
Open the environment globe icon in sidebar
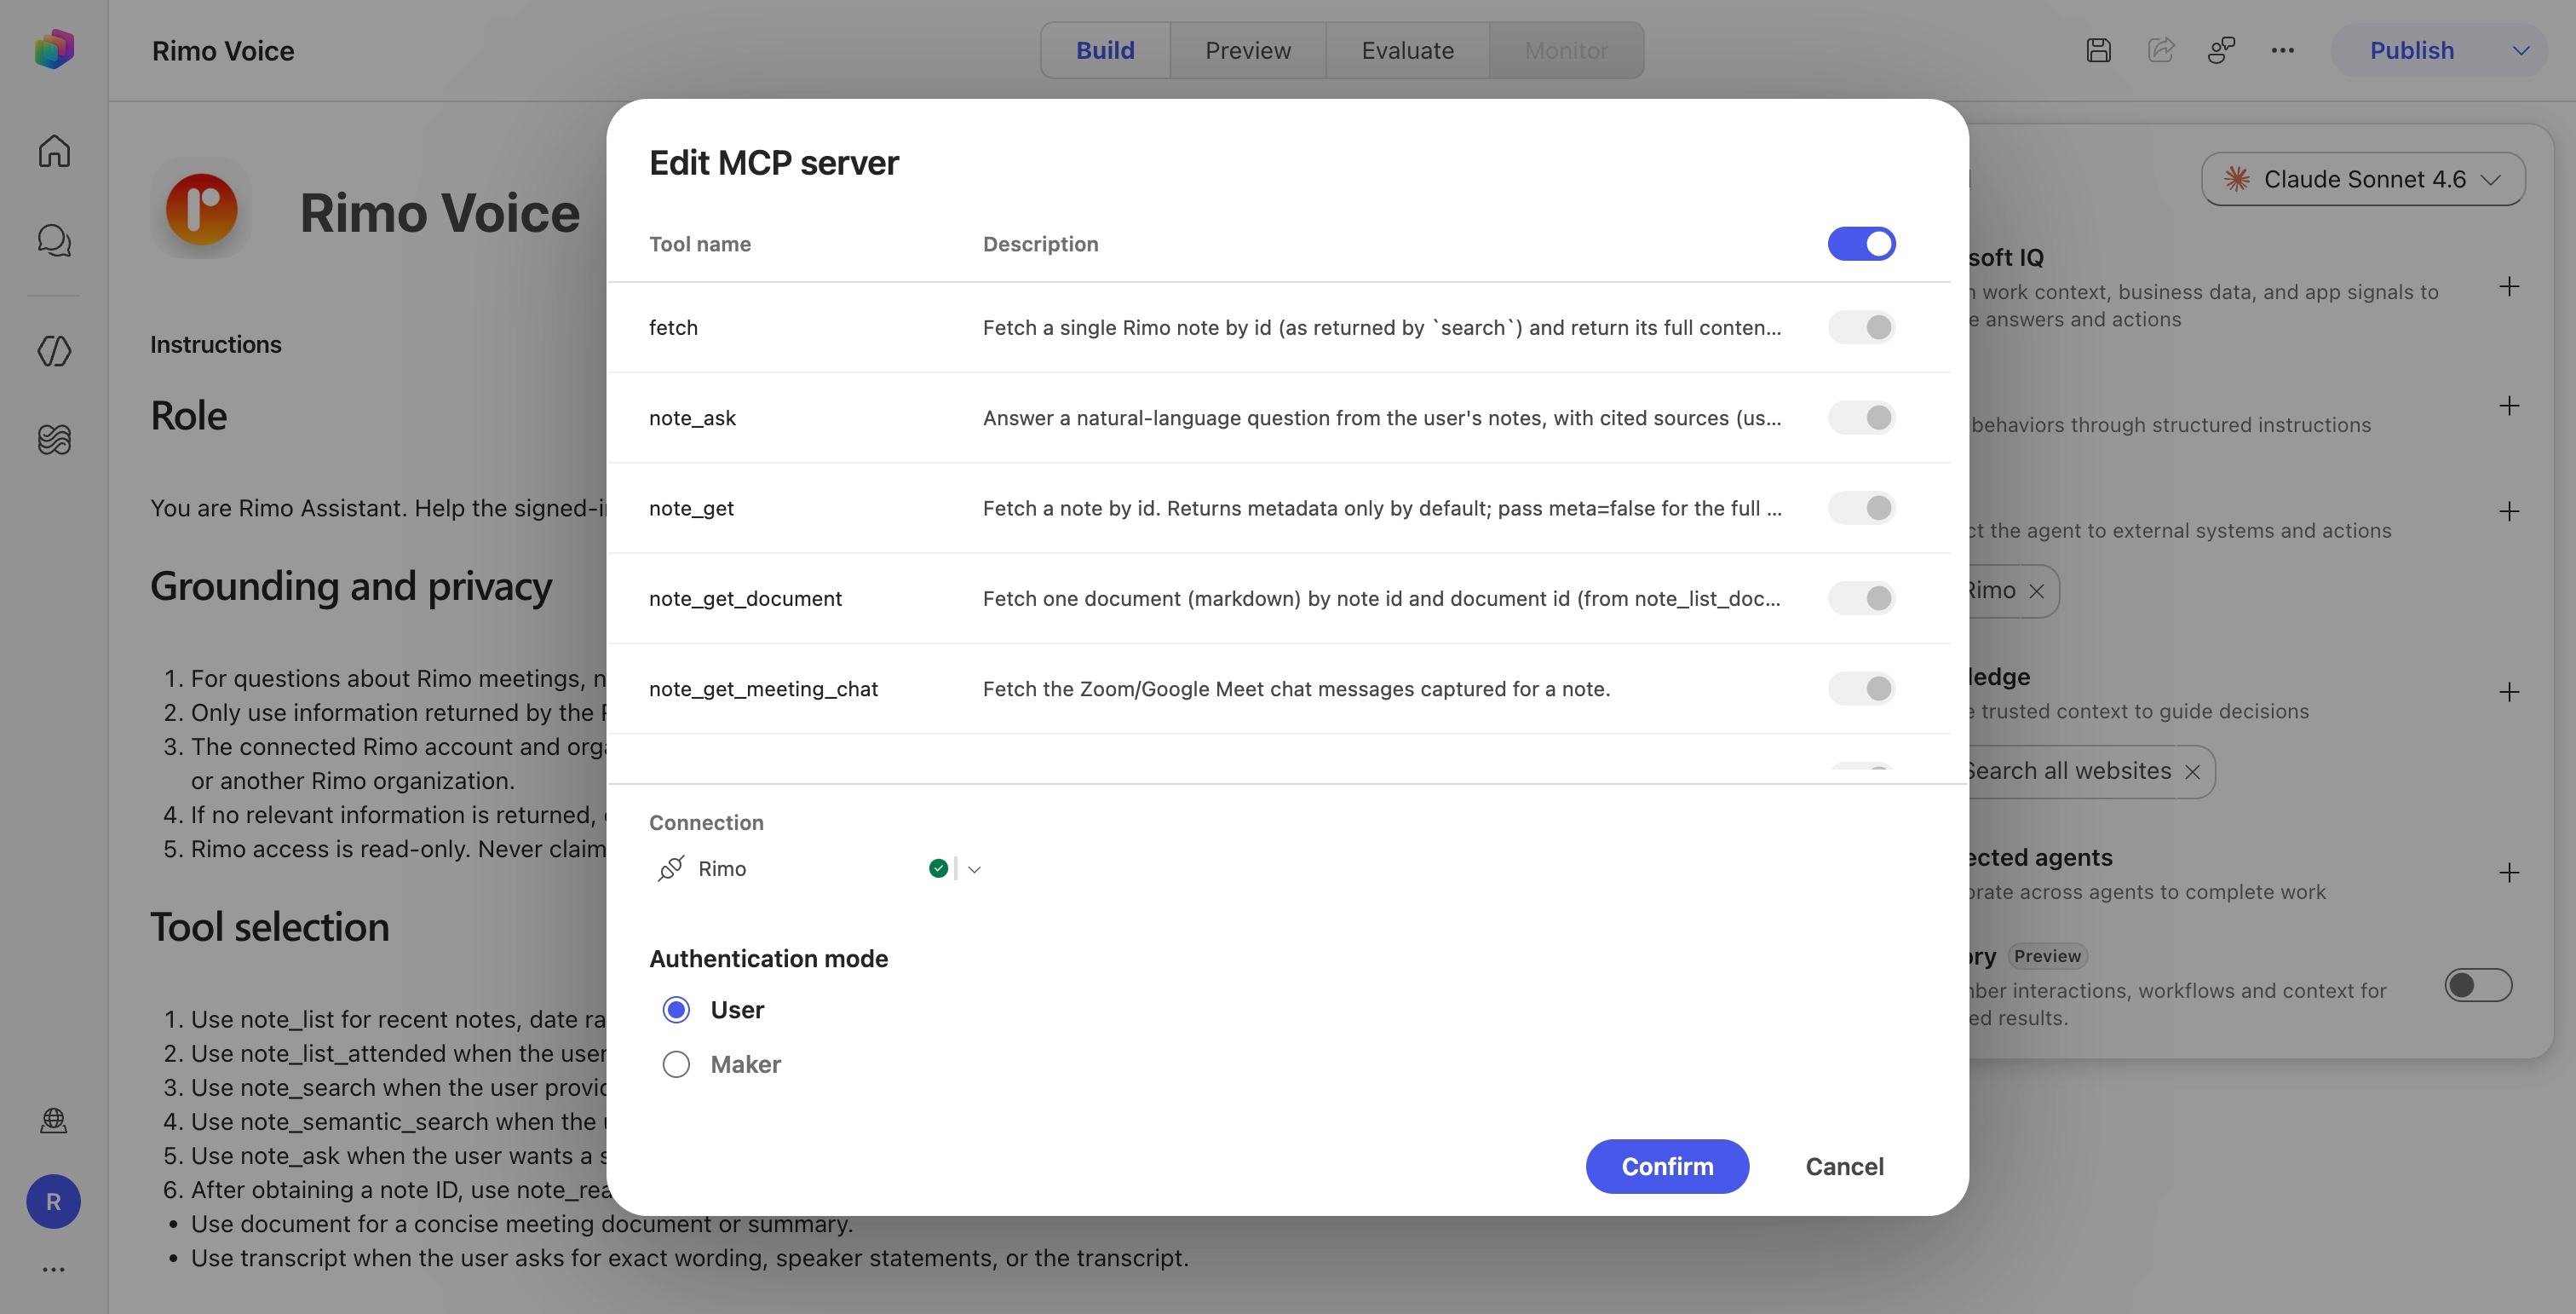(x=54, y=1120)
